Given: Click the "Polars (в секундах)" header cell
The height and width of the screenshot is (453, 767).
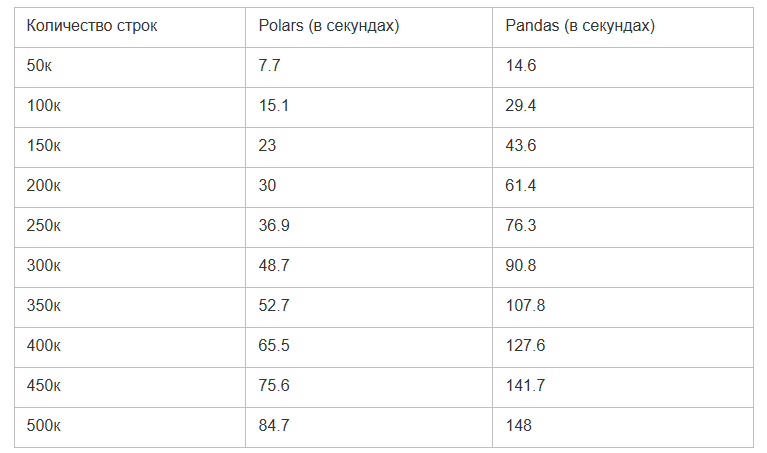Looking at the screenshot, I should 329,26.
